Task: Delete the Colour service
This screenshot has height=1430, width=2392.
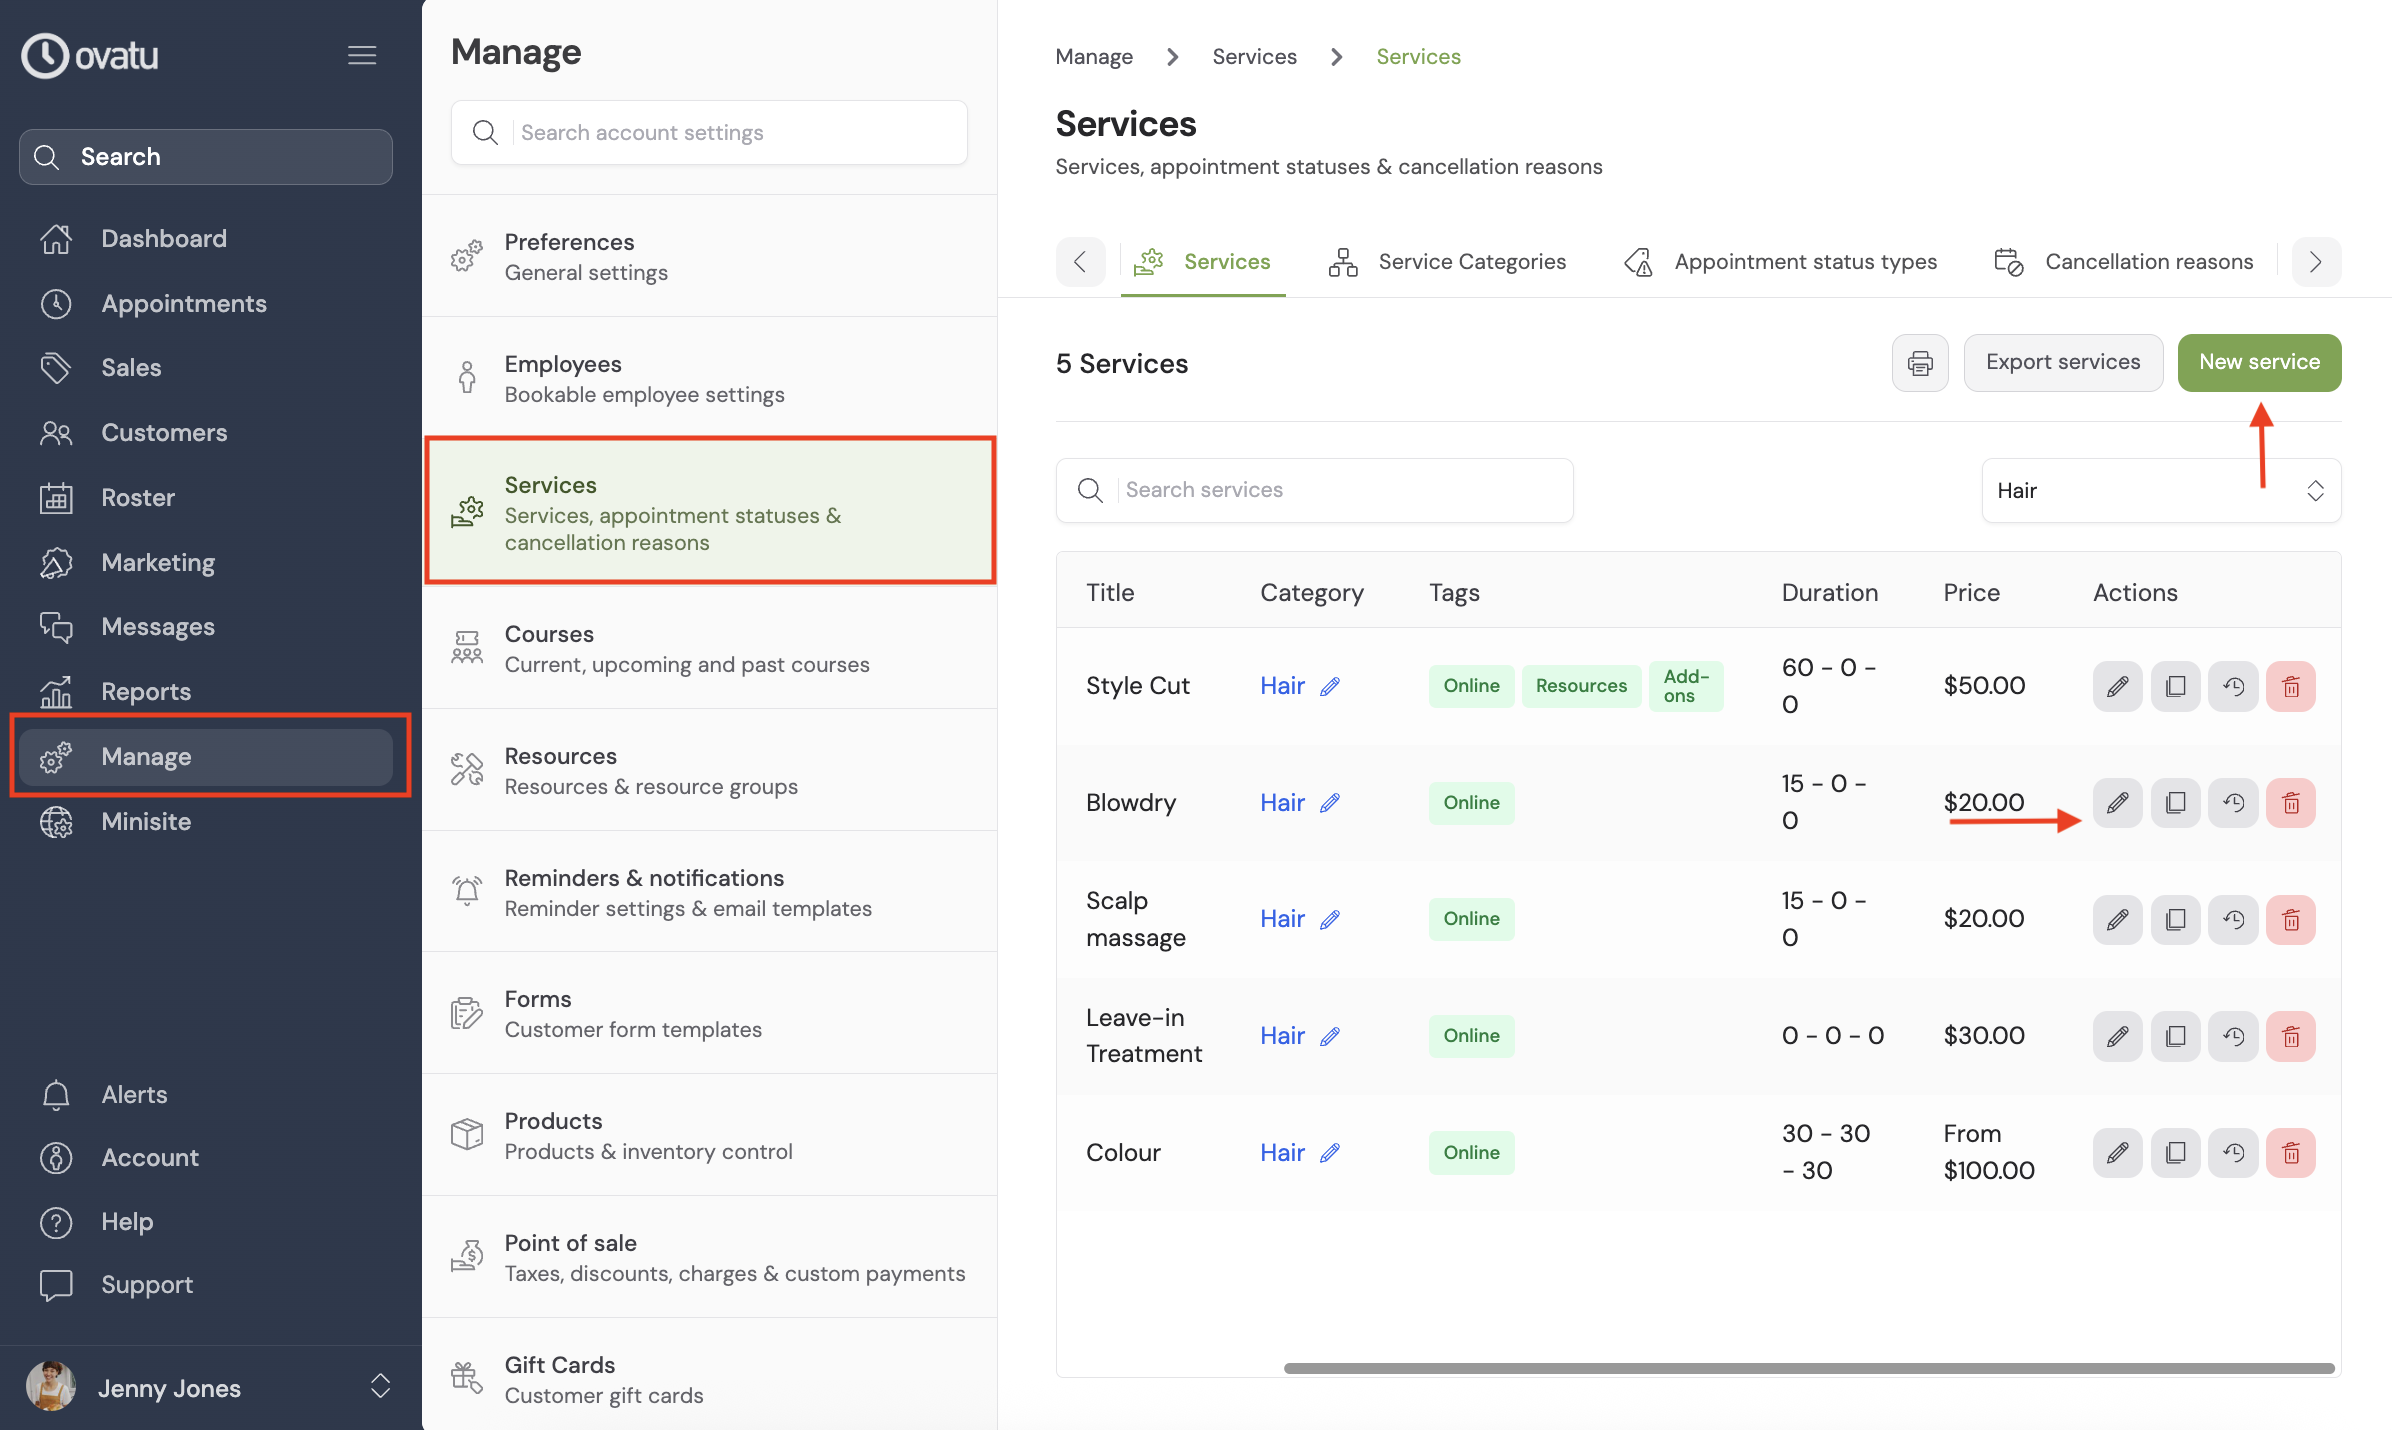Action: (x=2291, y=1153)
